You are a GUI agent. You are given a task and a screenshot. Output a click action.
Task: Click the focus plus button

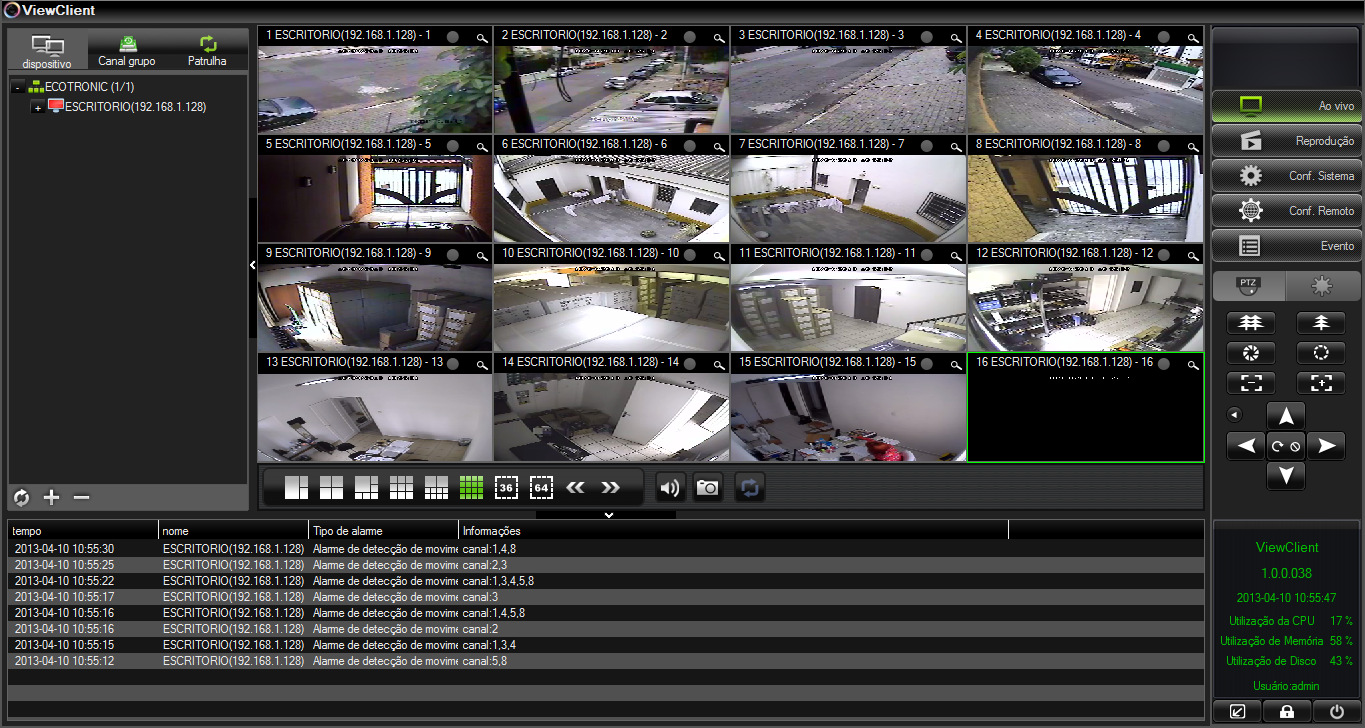1321,383
